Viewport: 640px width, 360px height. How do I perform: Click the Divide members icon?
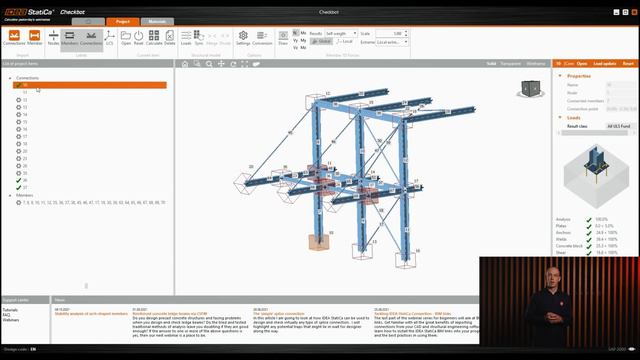pyautogui.click(x=225, y=38)
